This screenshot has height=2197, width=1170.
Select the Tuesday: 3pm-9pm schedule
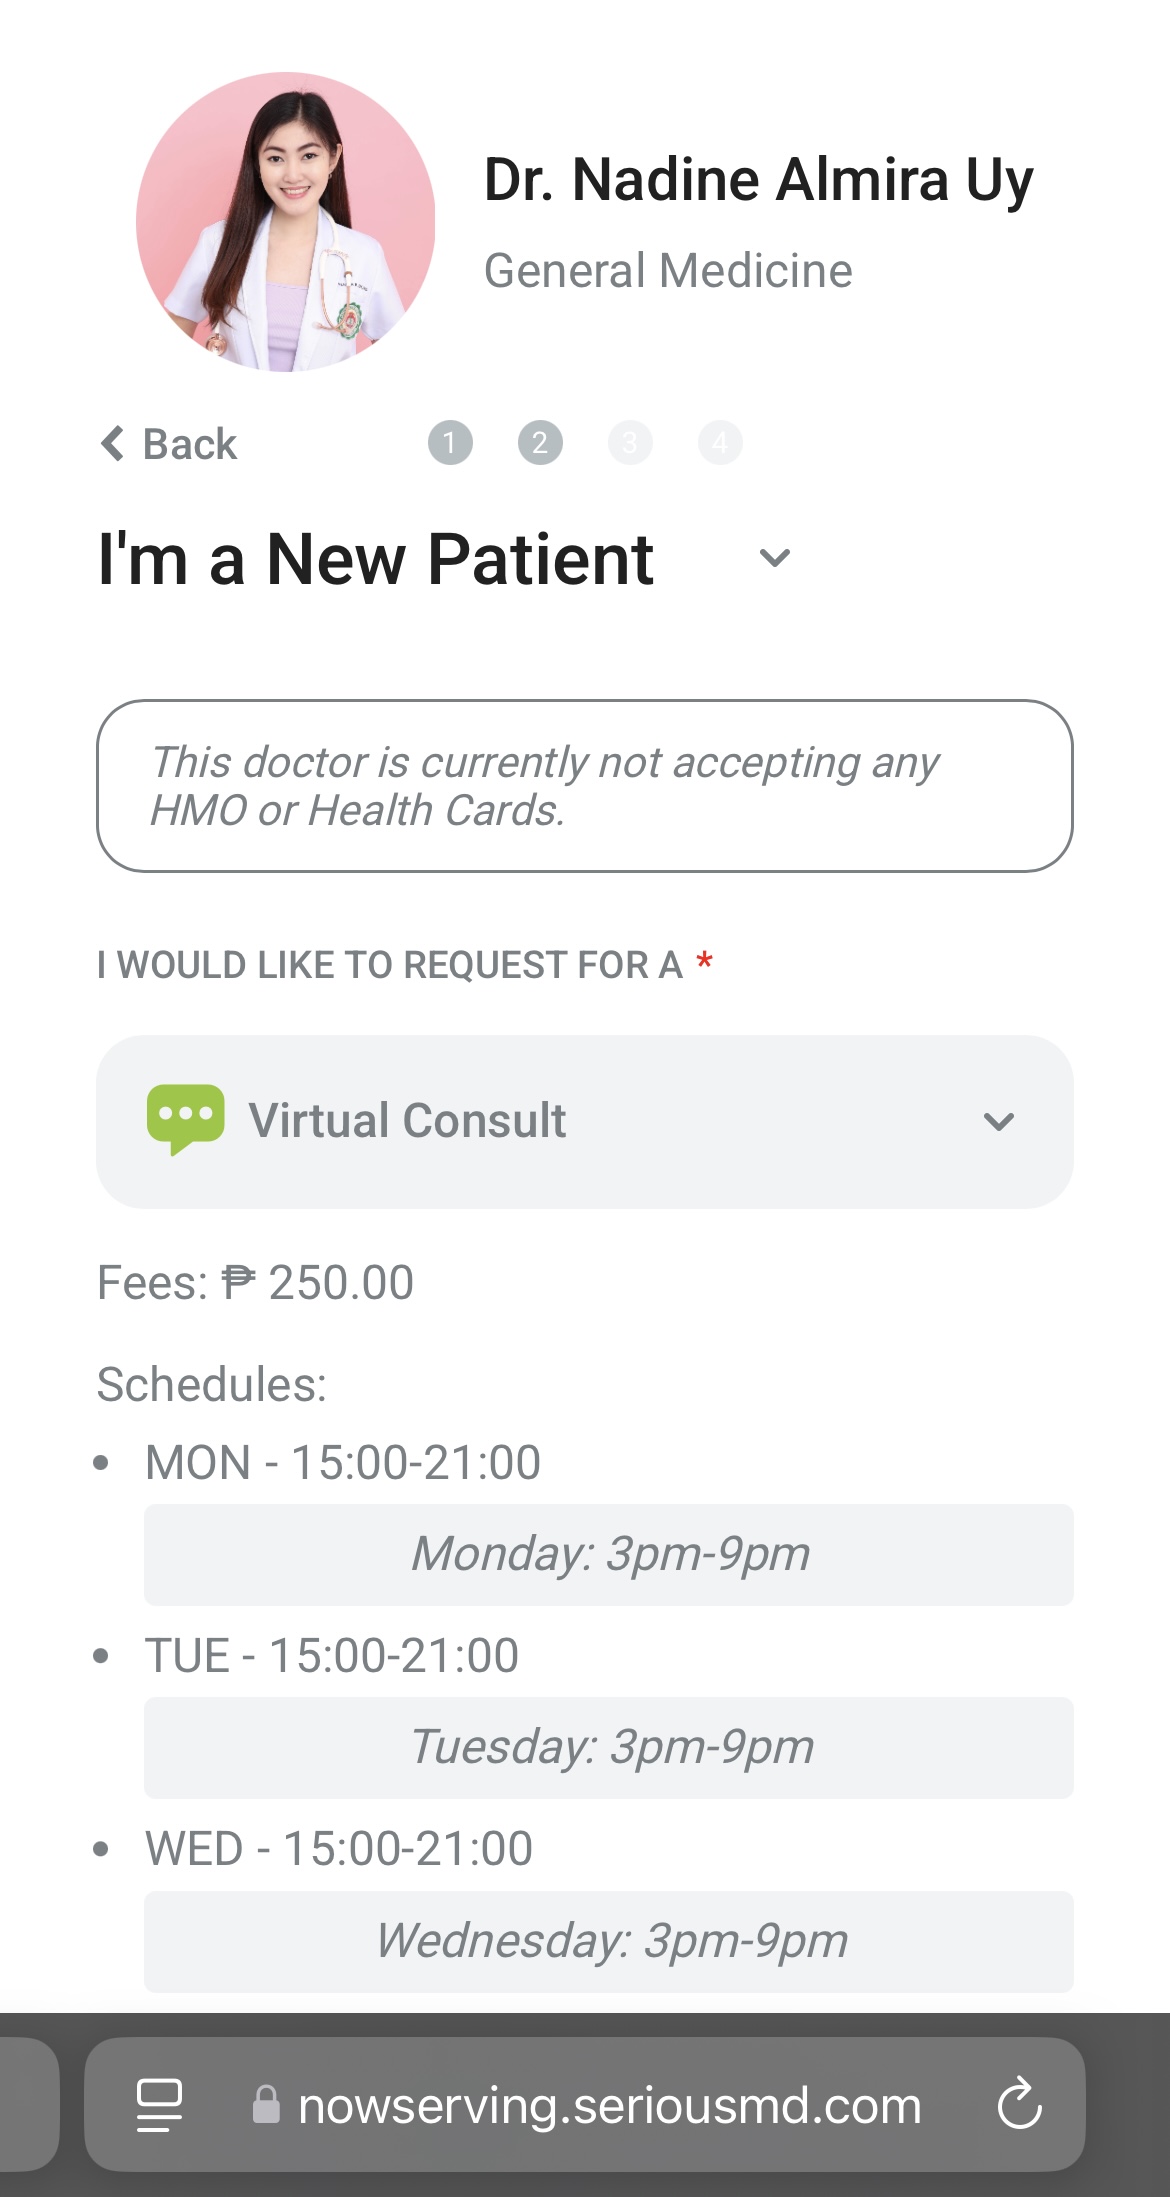click(608, 1748)
